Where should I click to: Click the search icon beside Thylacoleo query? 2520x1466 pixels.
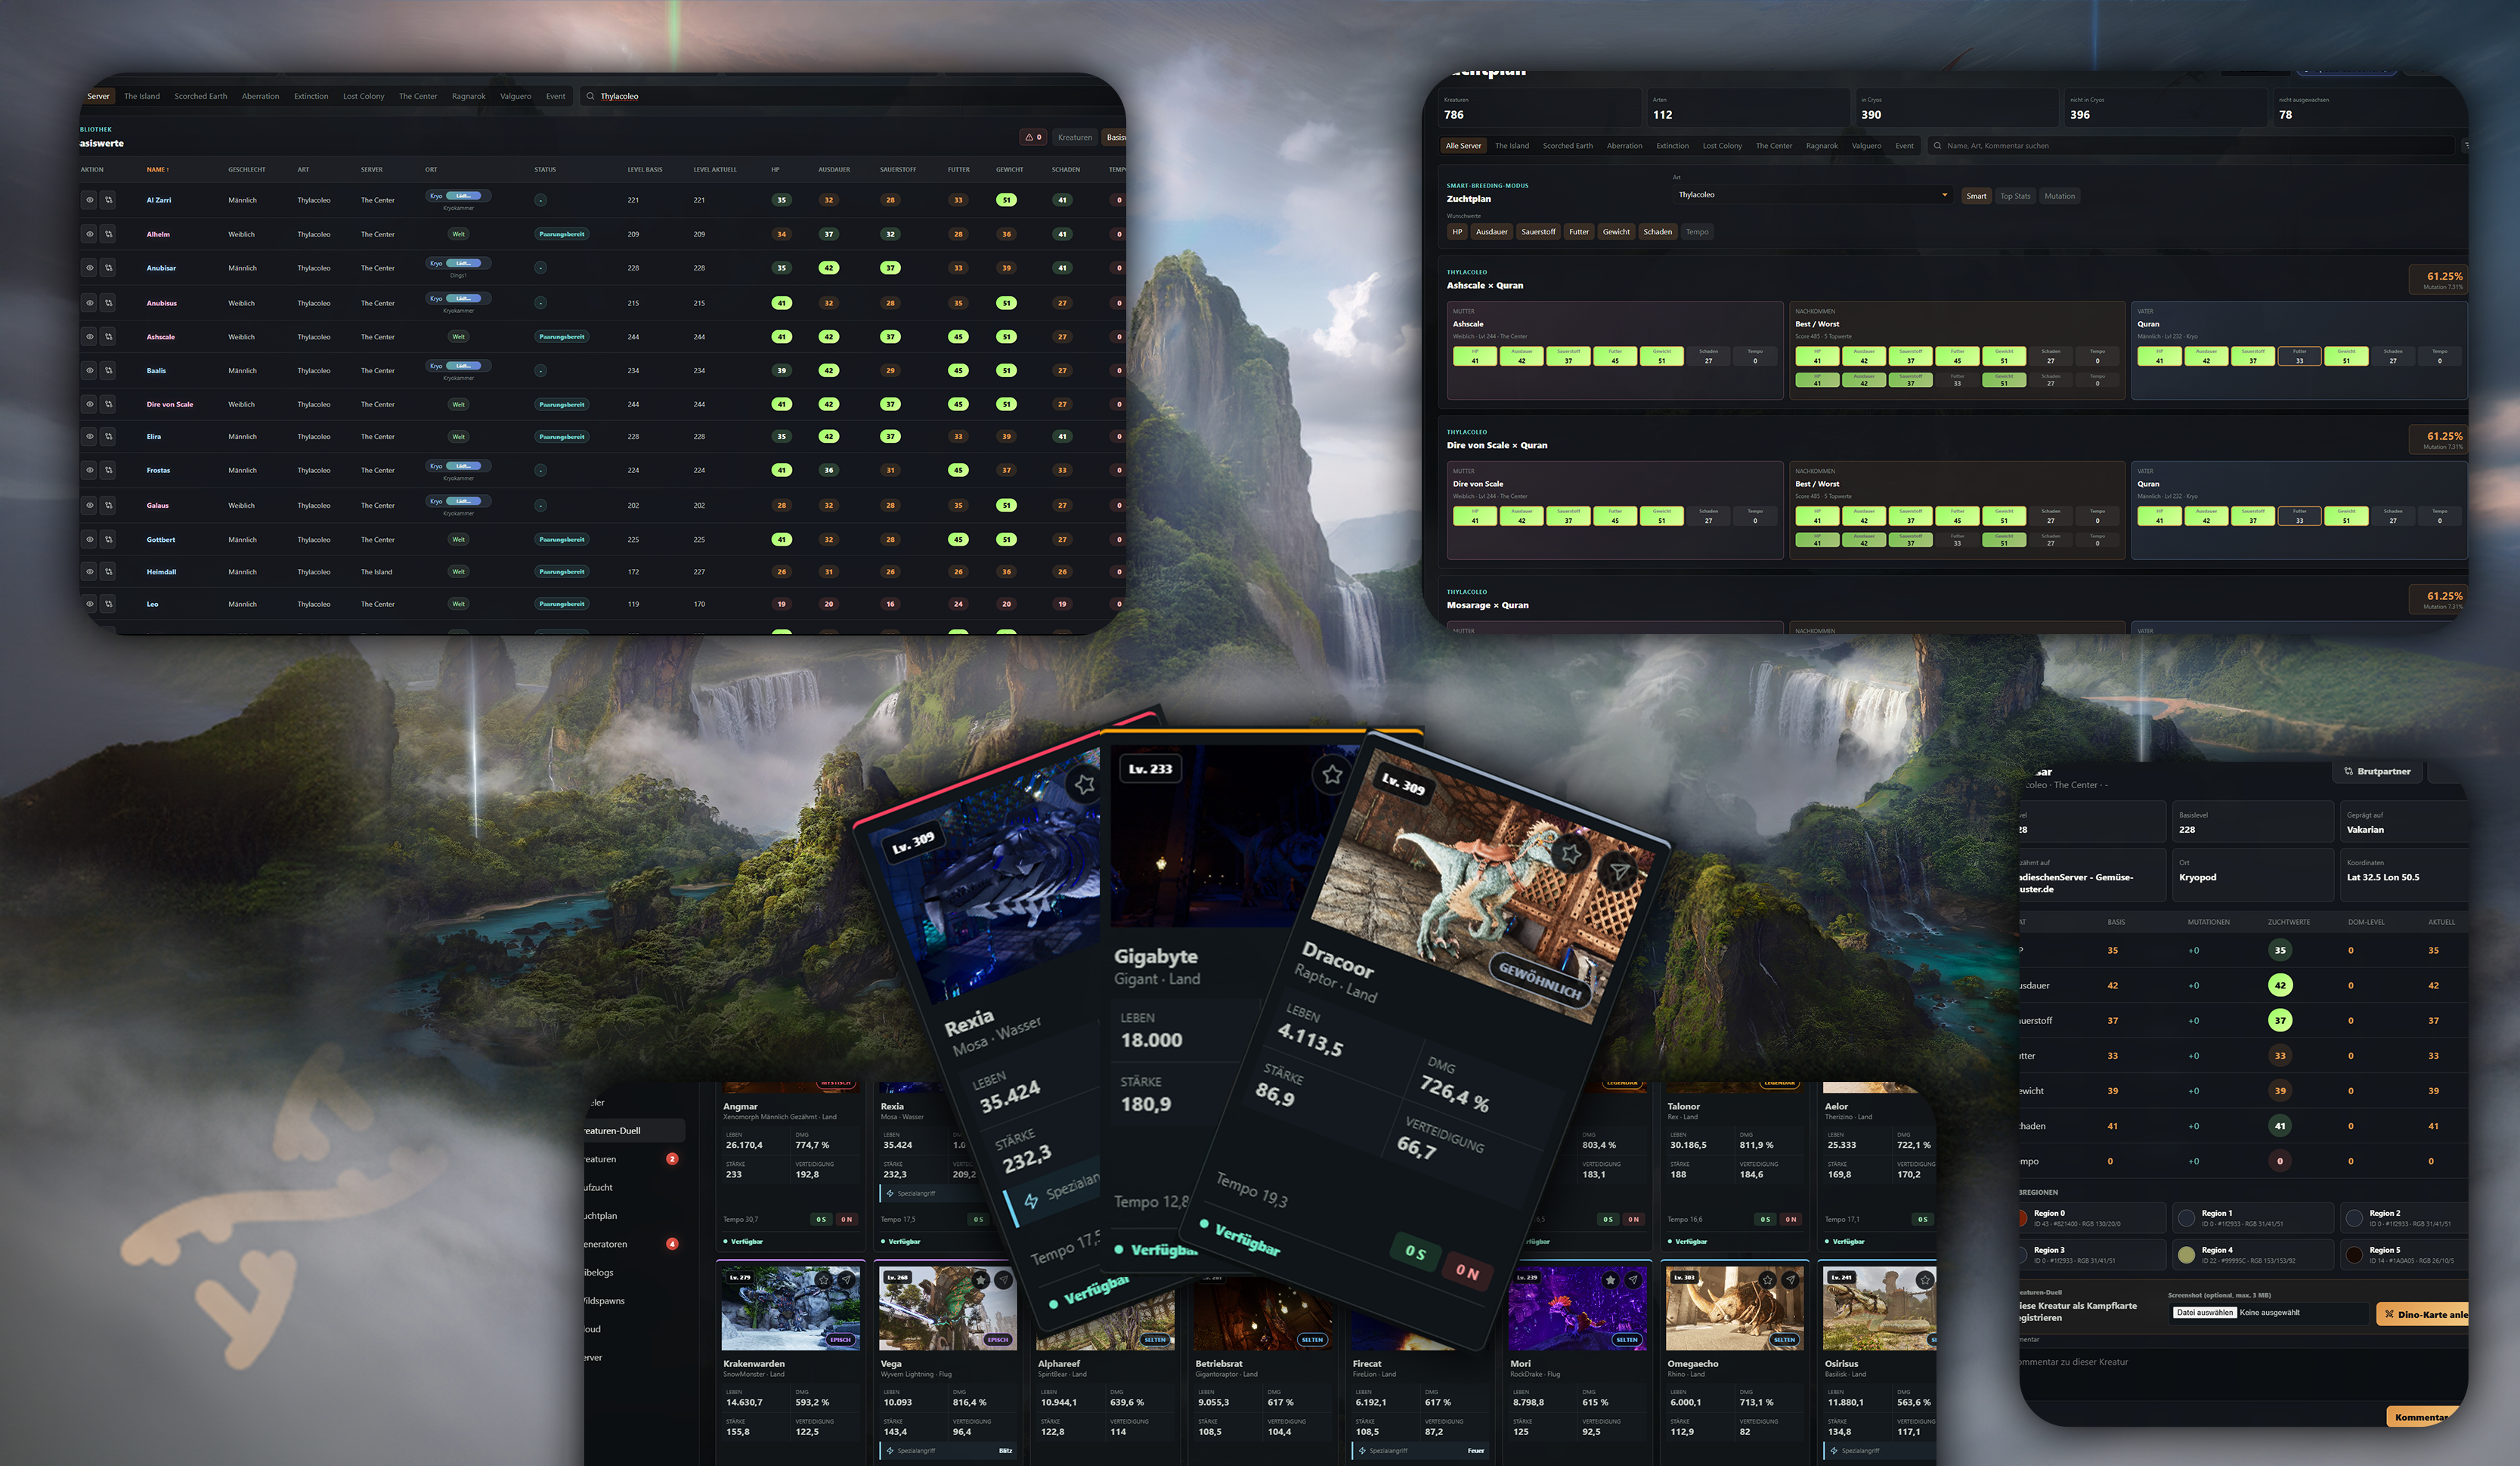coord(590,96)
